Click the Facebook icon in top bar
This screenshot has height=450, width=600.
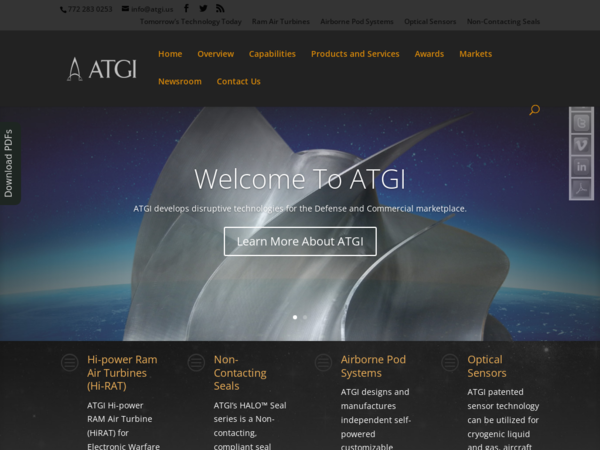186,8
